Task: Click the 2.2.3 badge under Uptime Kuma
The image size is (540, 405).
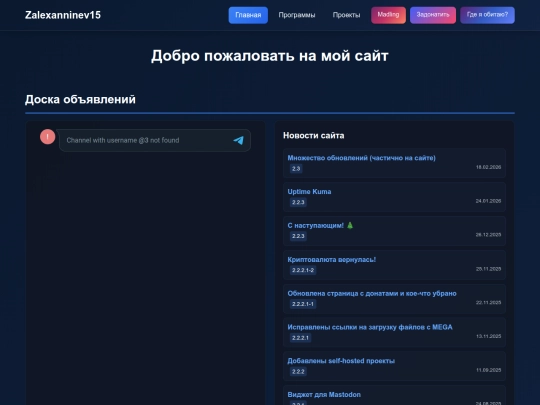Action: pos(298,202)
